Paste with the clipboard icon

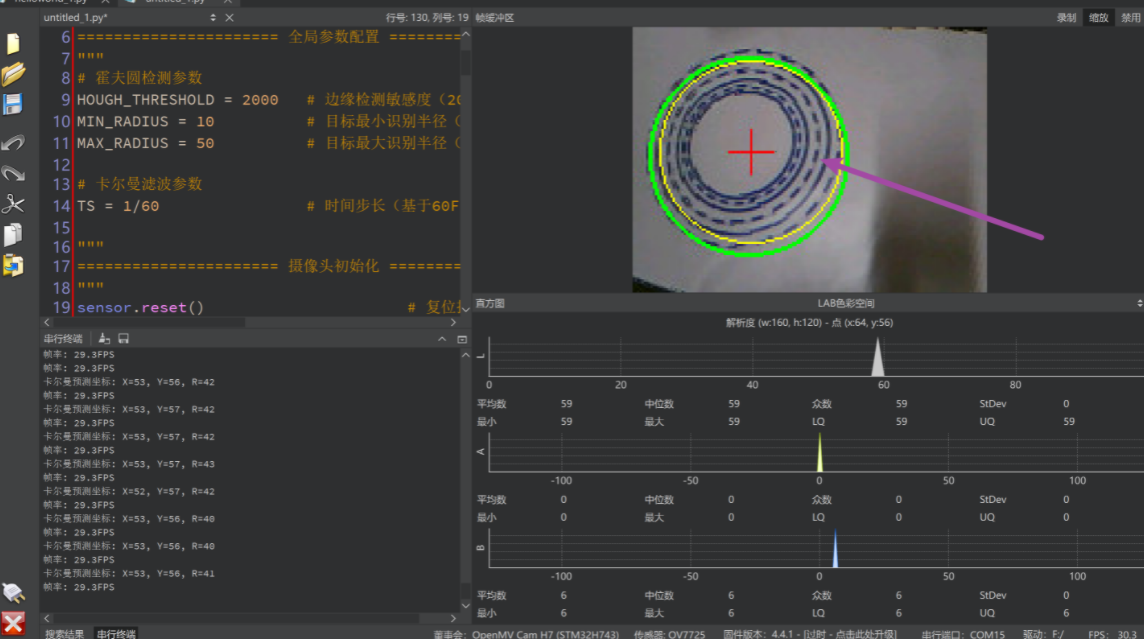coord(13,266)
